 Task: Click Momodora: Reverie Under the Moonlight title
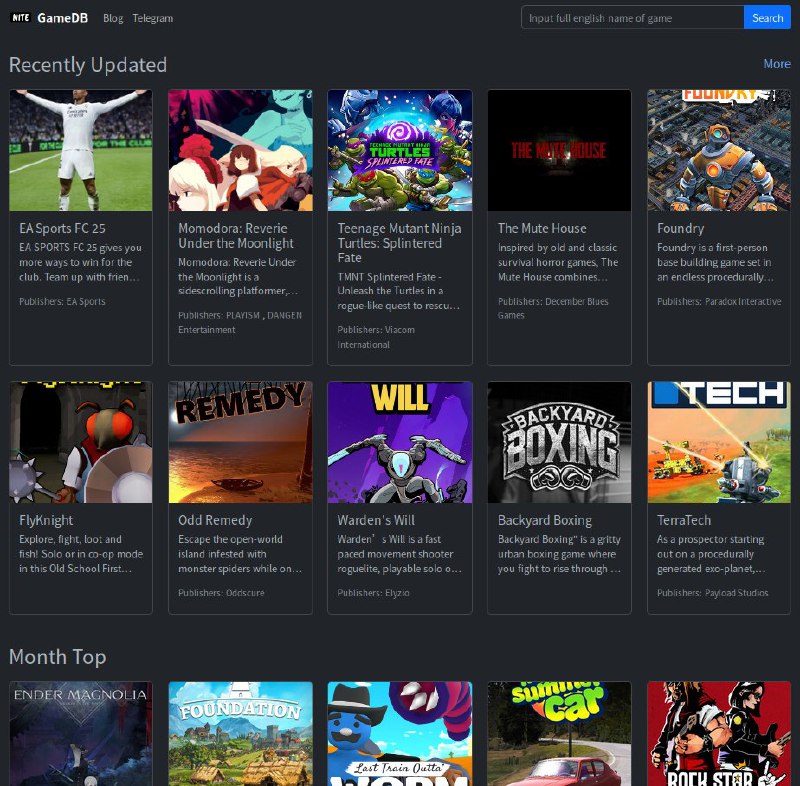[236, 236]
